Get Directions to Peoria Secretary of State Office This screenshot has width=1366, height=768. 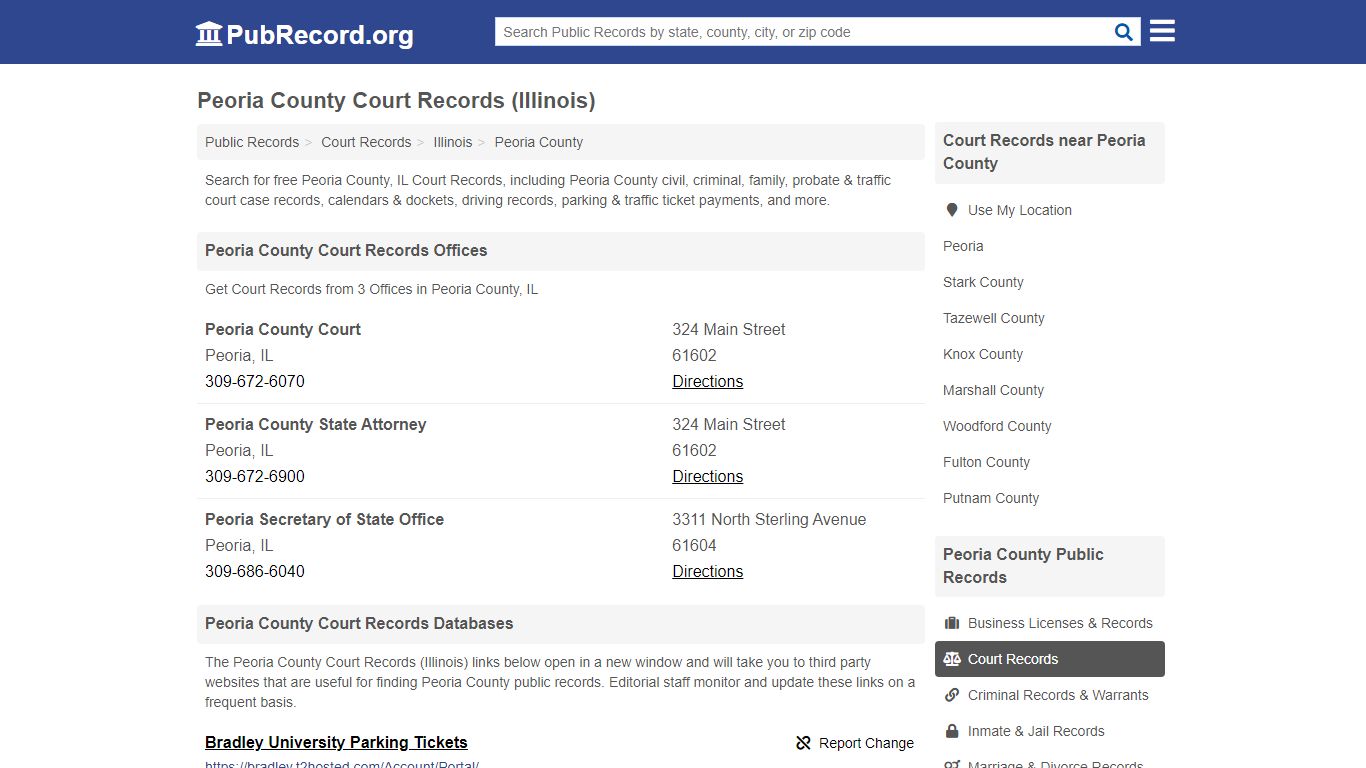(707, 571)
